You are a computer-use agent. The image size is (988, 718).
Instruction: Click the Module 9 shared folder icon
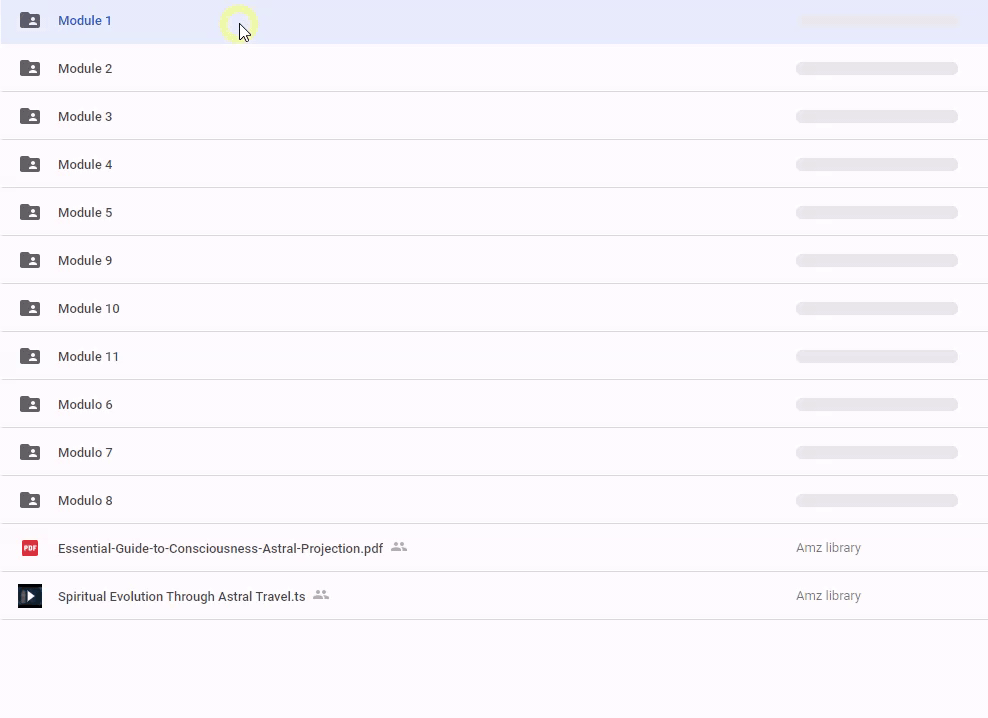coord(30,261)
